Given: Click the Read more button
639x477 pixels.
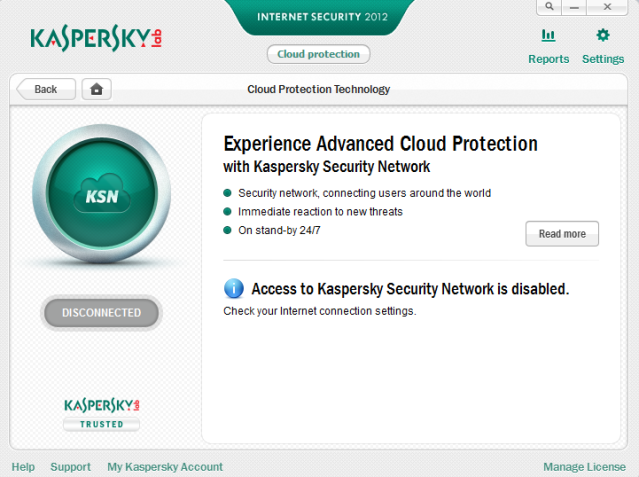Looking at the screenshot, I should click(x=562, y=234).
